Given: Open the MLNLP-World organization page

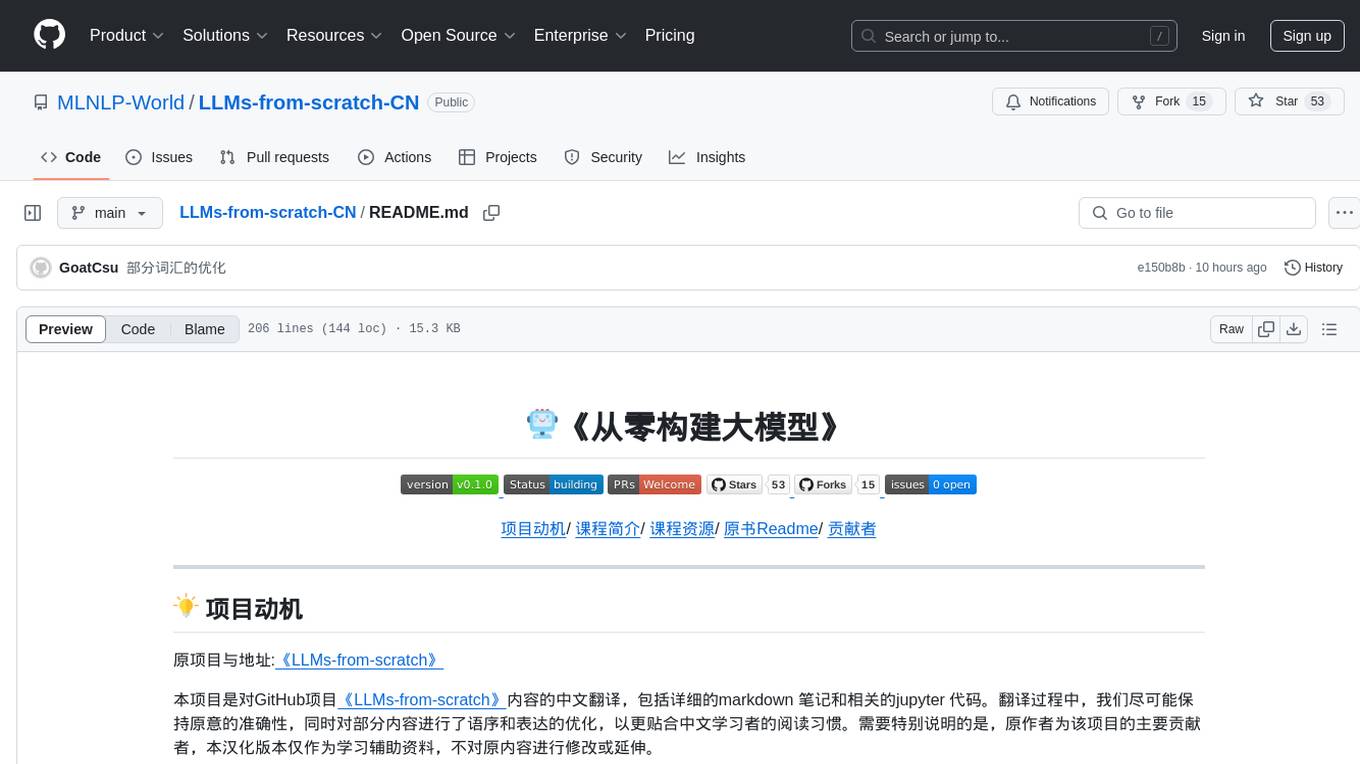Looking at the screenshot, I should pyautogui.click(x=121, y=102).
